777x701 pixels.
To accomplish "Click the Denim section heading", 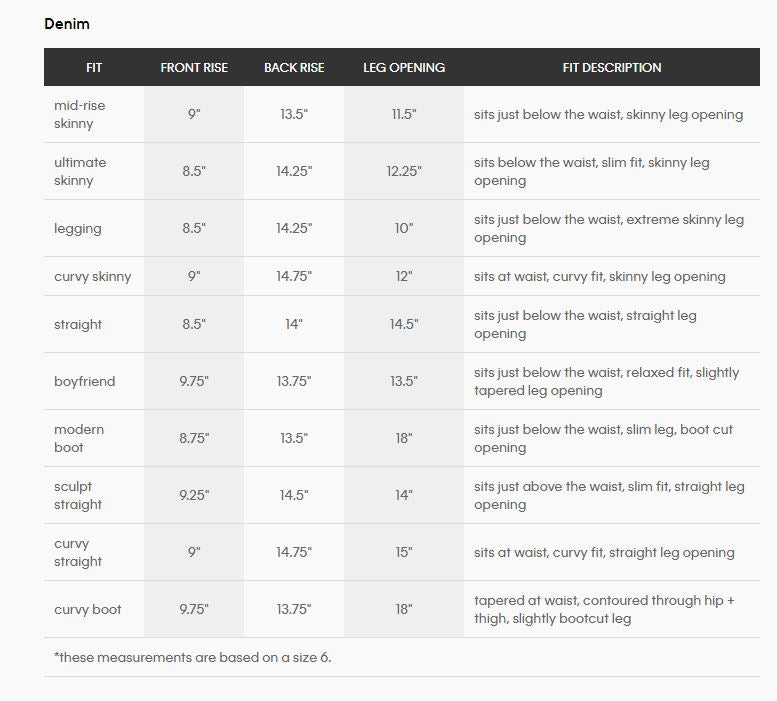I will coord(67,24).
